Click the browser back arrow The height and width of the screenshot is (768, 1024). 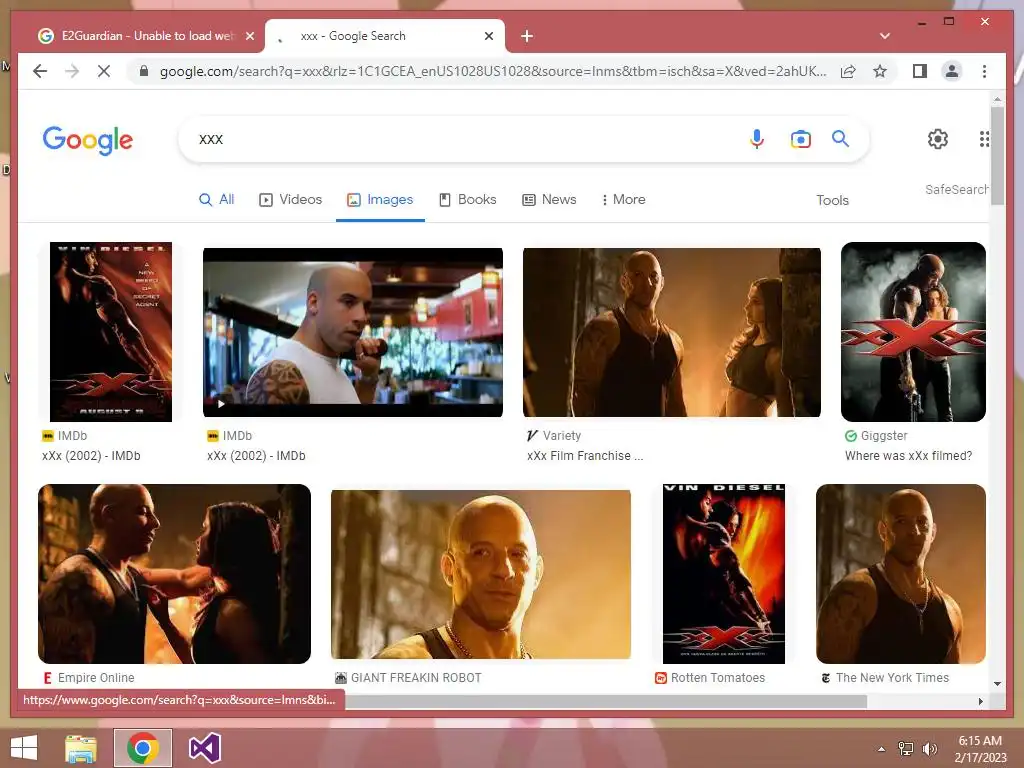[40, 71]
